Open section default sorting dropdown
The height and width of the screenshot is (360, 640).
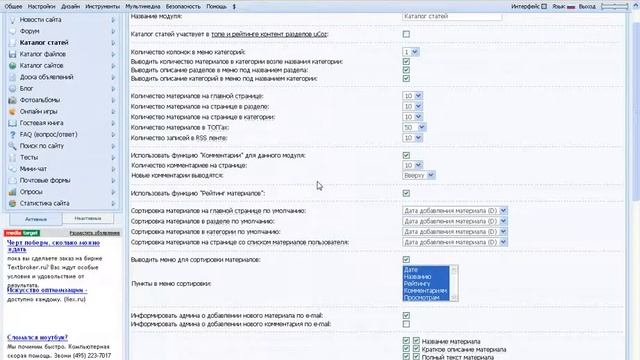point(455,221)
